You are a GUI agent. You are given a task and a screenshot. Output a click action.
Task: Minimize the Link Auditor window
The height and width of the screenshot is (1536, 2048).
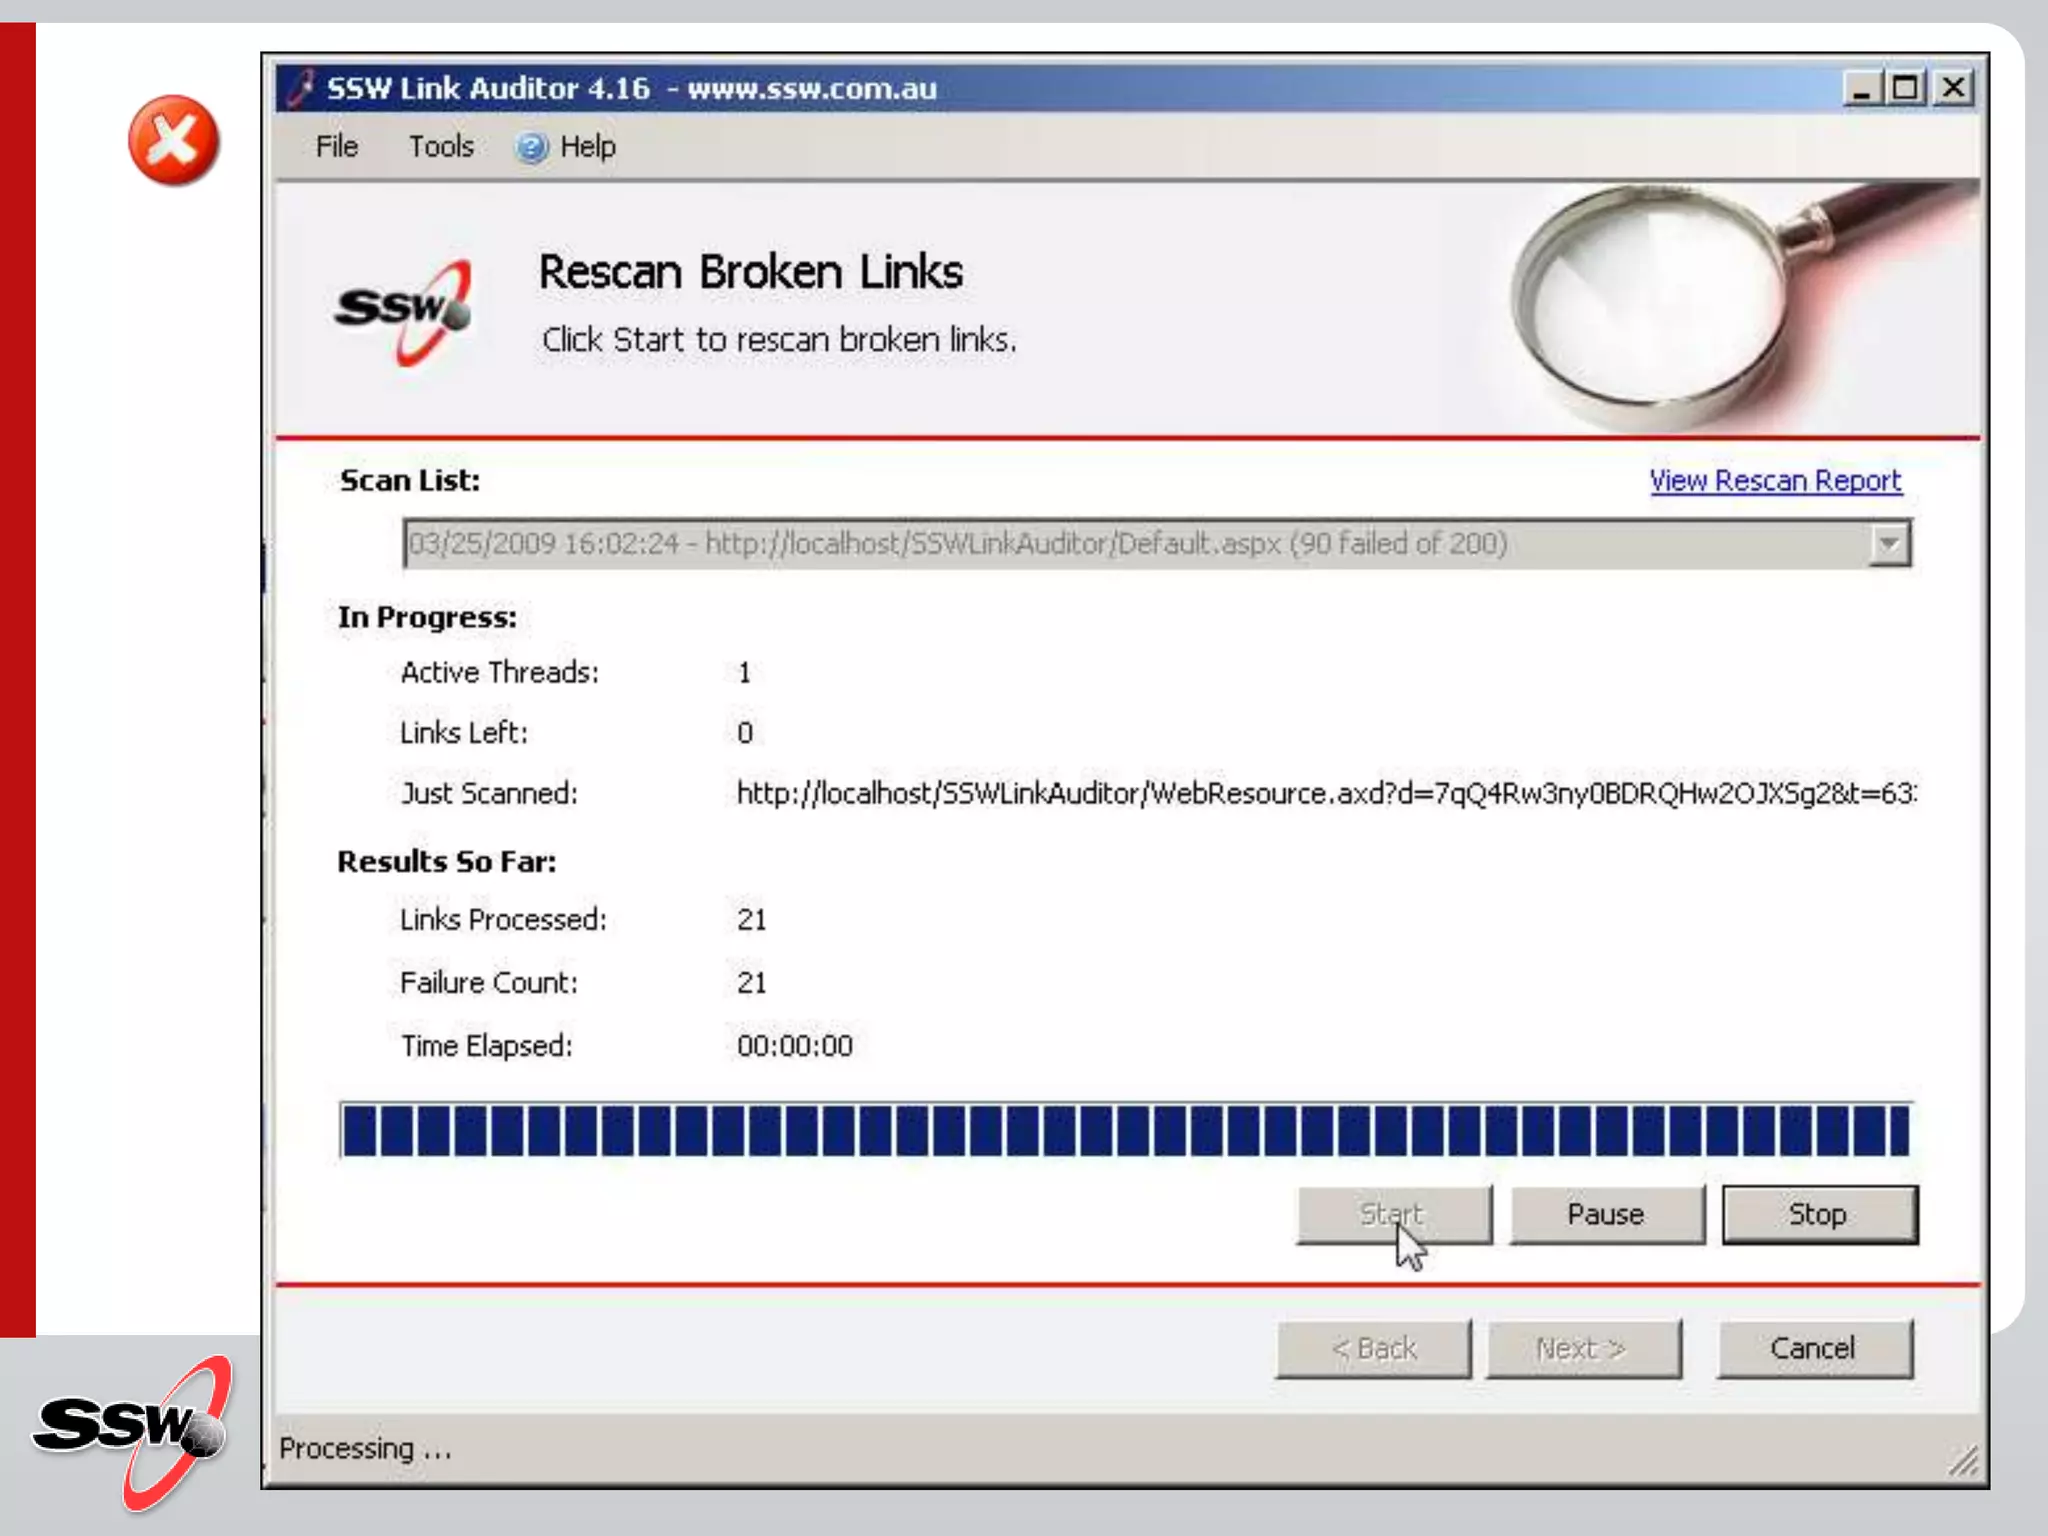(1861, 88)
